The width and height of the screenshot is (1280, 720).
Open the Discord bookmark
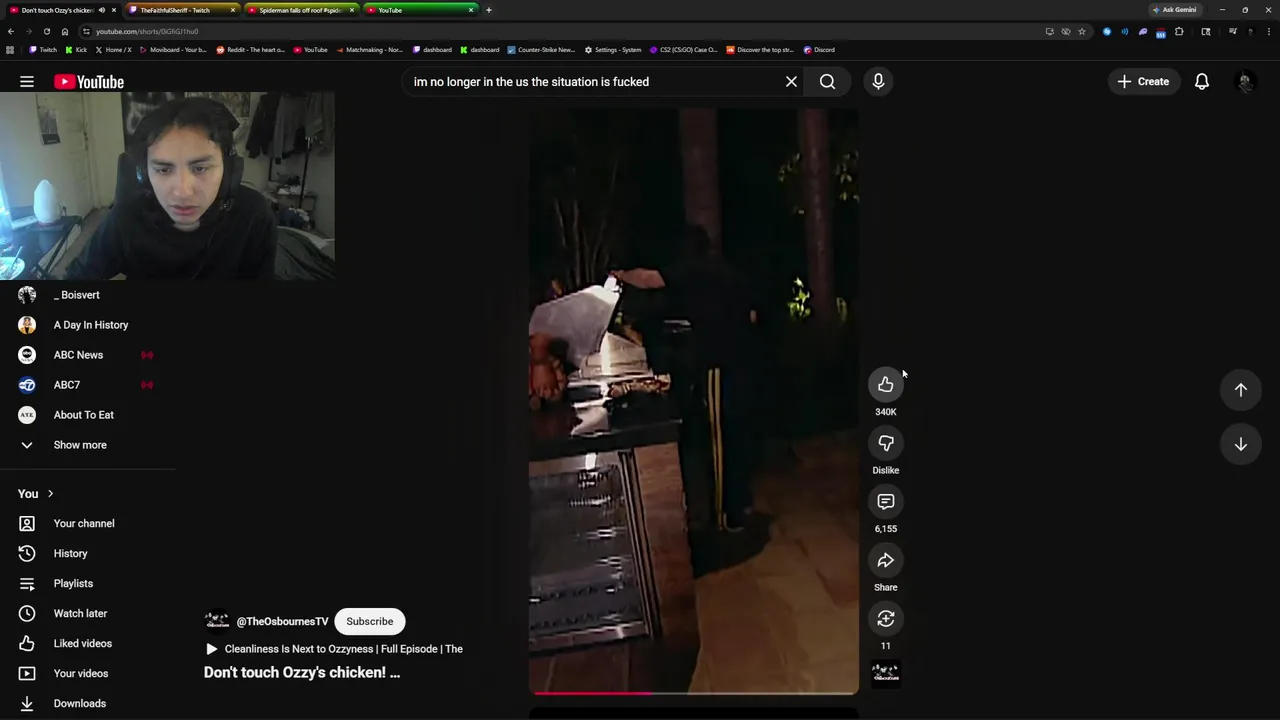coord(819,50)
